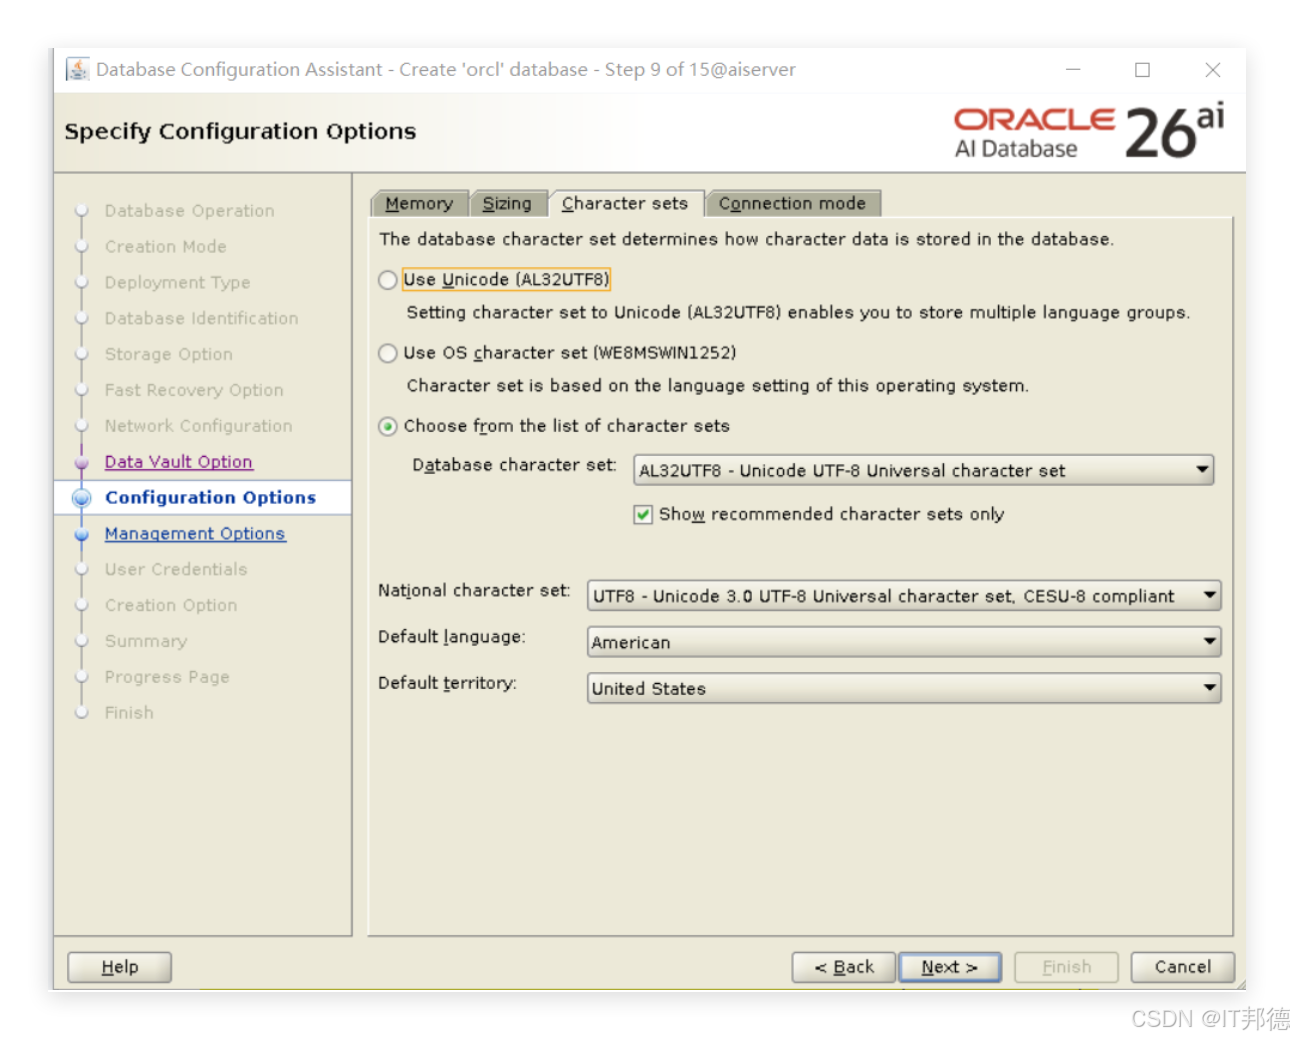Click the Summary step
1294x1040 pixels.
pos(146,642)
